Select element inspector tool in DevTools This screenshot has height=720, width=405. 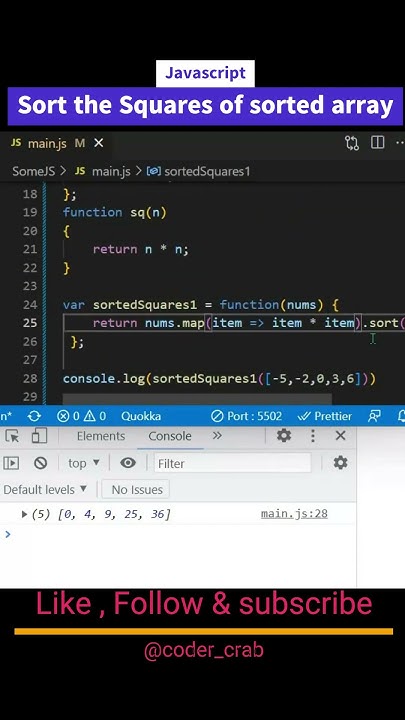coord(12,436)
